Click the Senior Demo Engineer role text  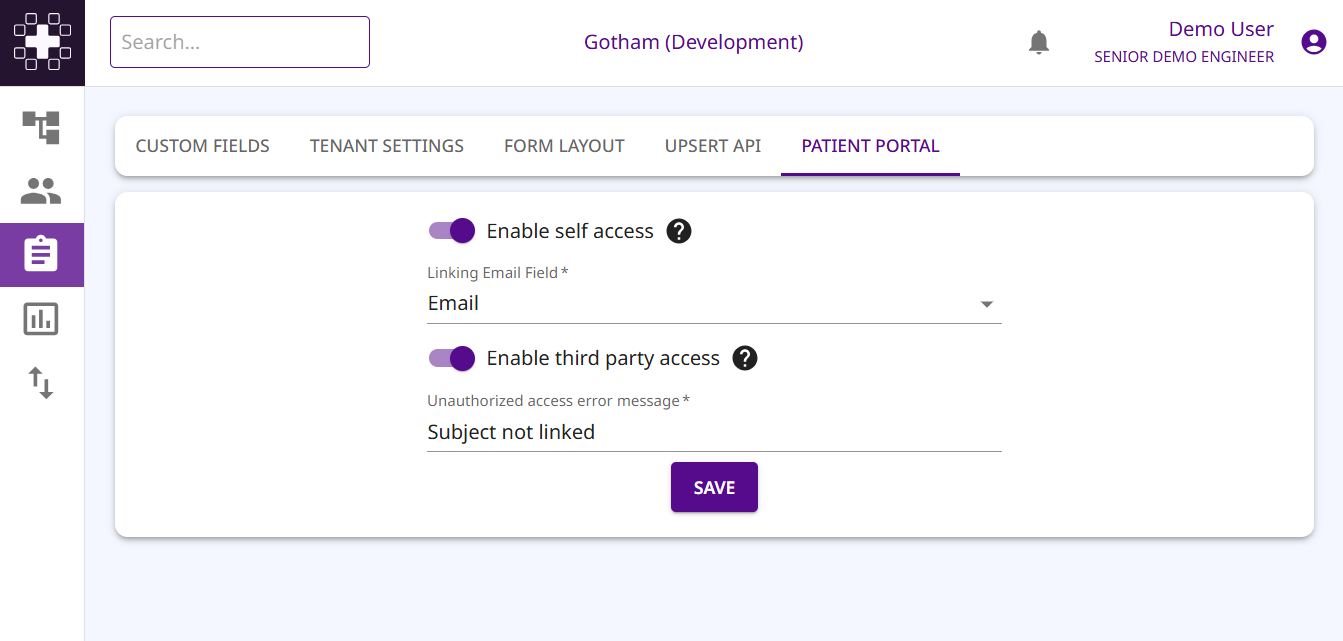(x=1184, y=57)
